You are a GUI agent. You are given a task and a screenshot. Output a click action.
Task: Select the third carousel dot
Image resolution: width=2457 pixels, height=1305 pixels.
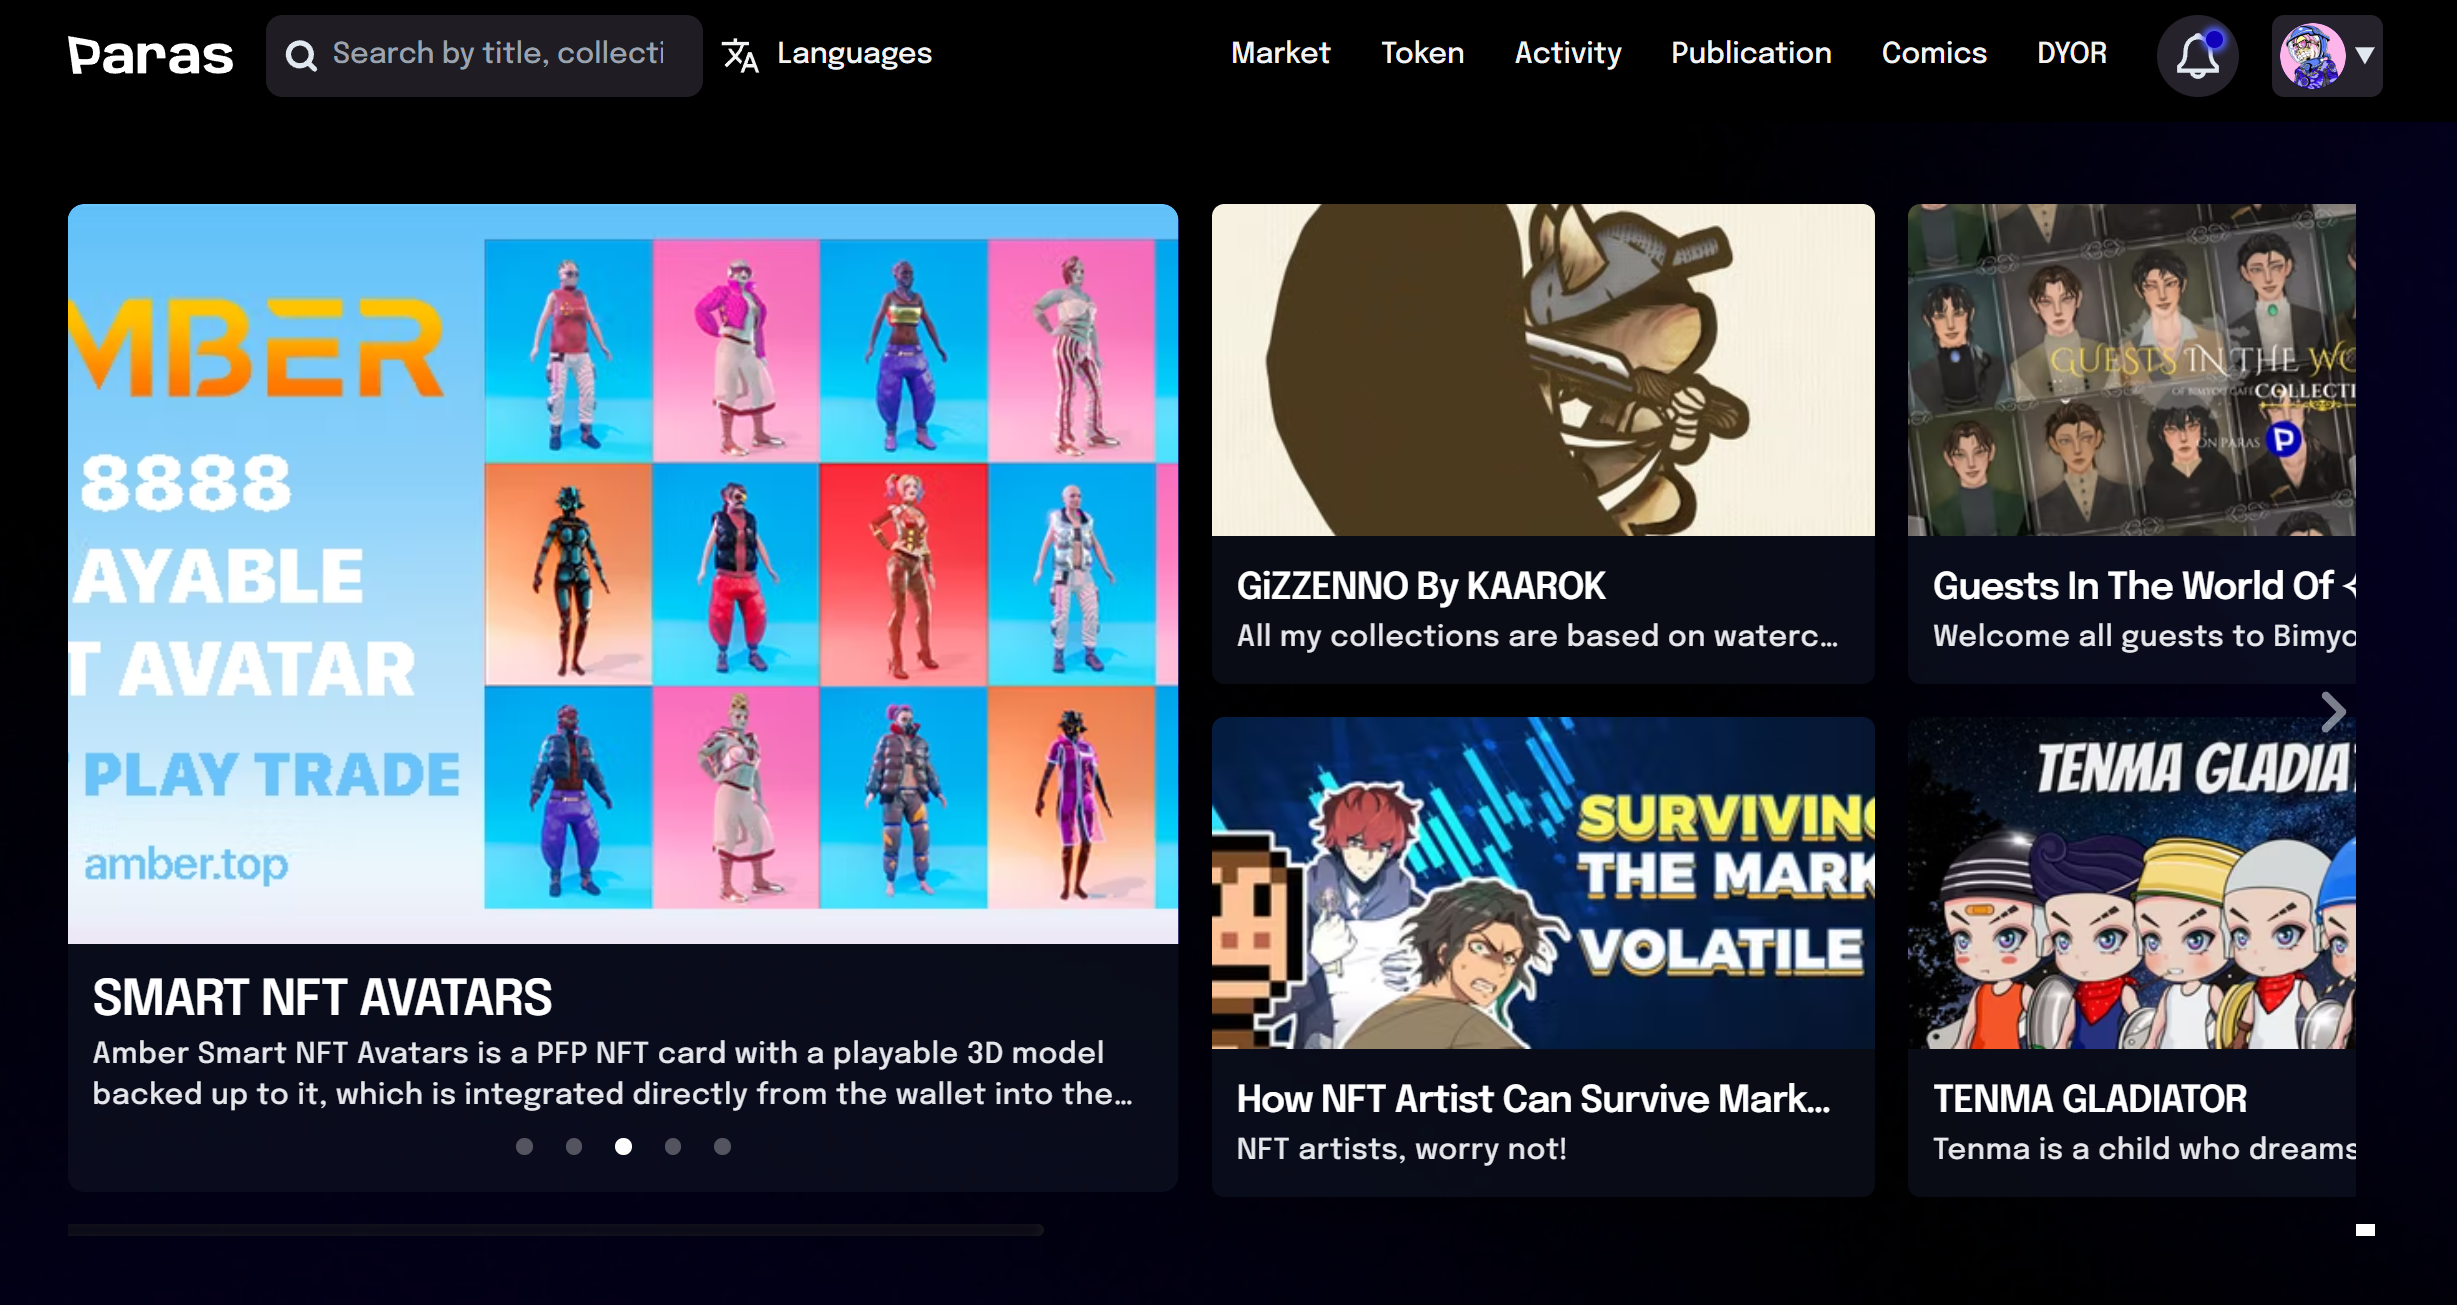click(623, 1146)
